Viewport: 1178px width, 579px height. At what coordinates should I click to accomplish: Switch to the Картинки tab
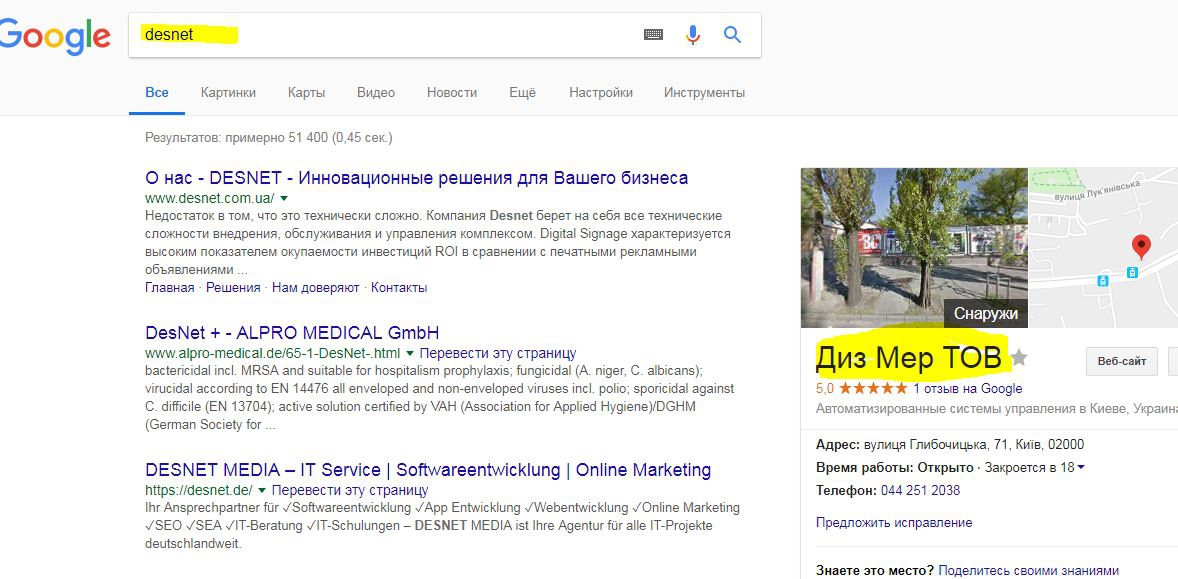tap(228, 92)
